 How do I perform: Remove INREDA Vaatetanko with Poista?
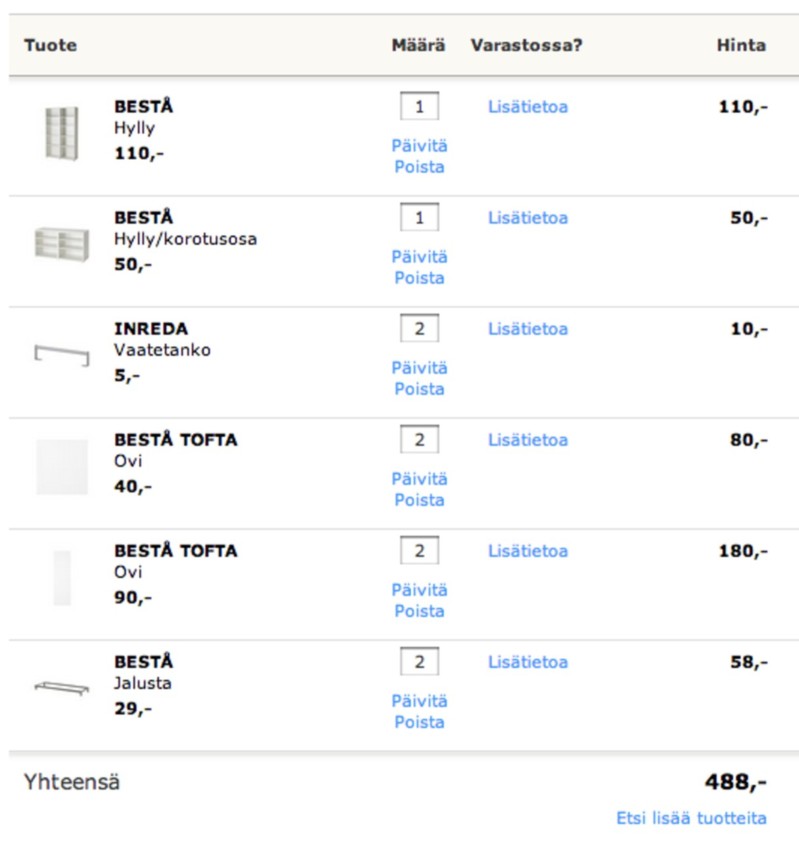[419, 389]
